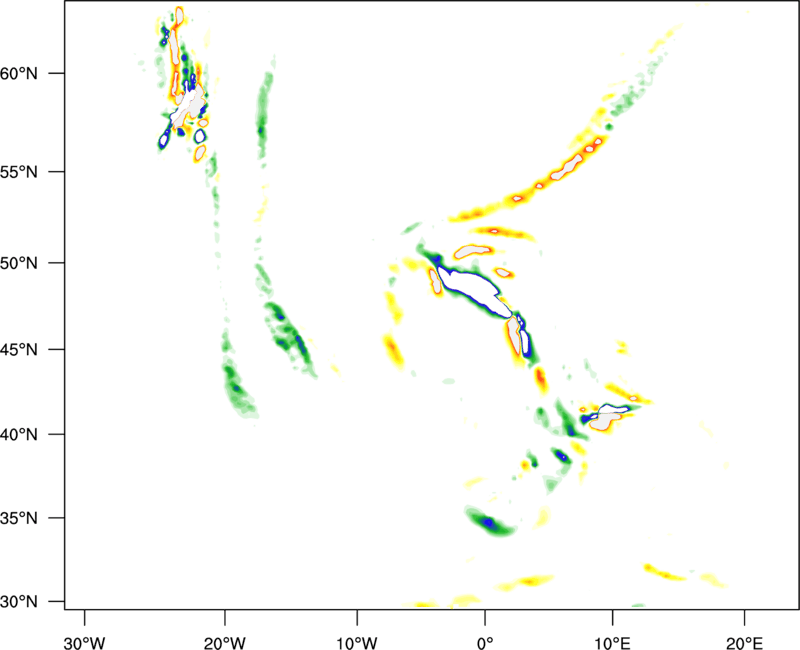Click the 40°N latitude label
Image resolution: width=800 pixels, height=650 pixels.
pos(19,435)
